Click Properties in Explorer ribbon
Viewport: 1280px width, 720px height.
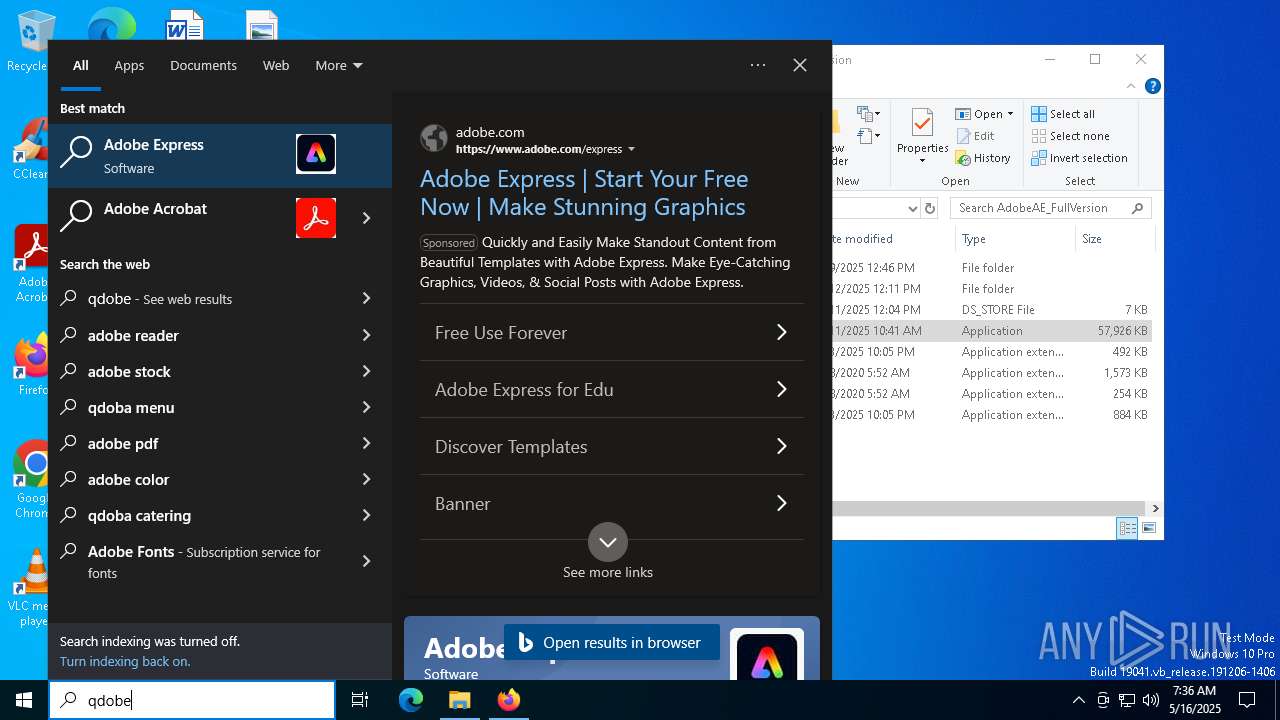click(x=922, y=136)
